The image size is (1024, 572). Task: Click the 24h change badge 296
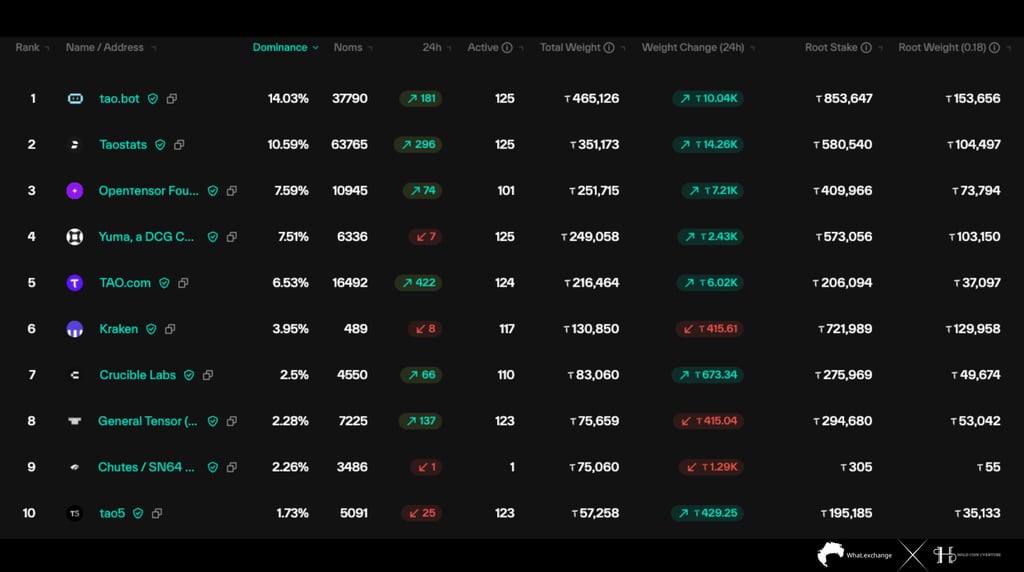418,144
